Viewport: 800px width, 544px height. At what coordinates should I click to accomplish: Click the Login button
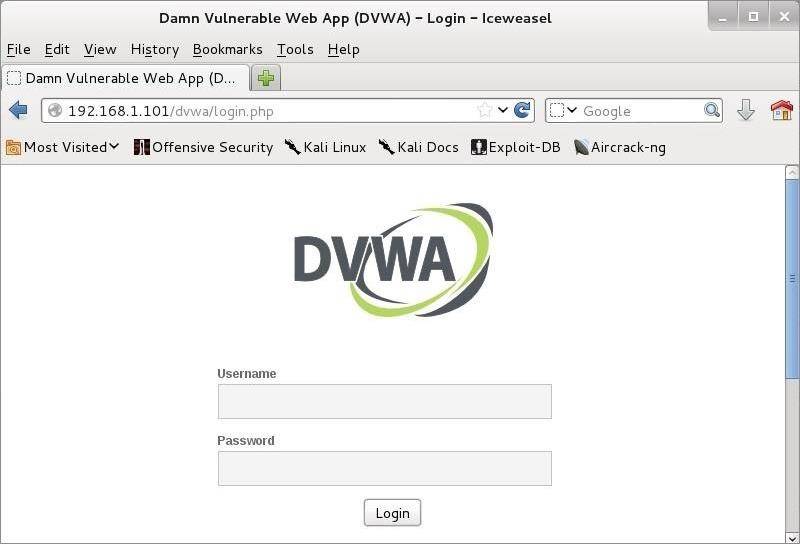click(x=392, y=513)
